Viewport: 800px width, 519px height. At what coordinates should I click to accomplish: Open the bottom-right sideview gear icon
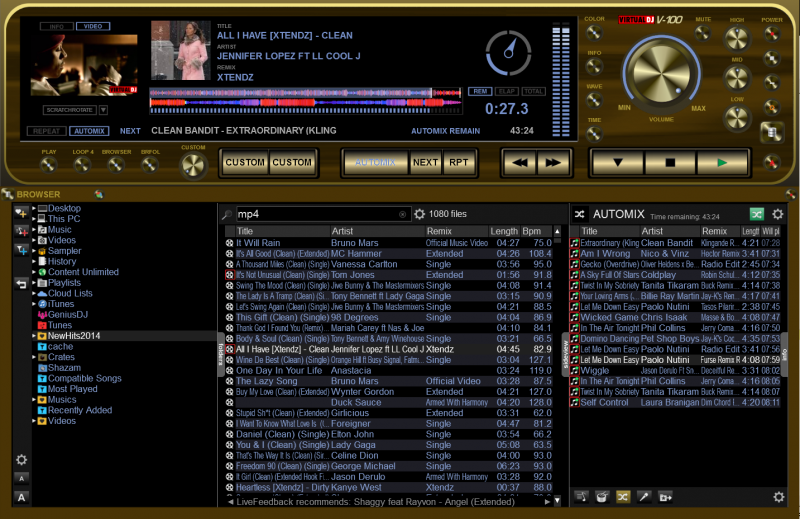pos(779,497)
